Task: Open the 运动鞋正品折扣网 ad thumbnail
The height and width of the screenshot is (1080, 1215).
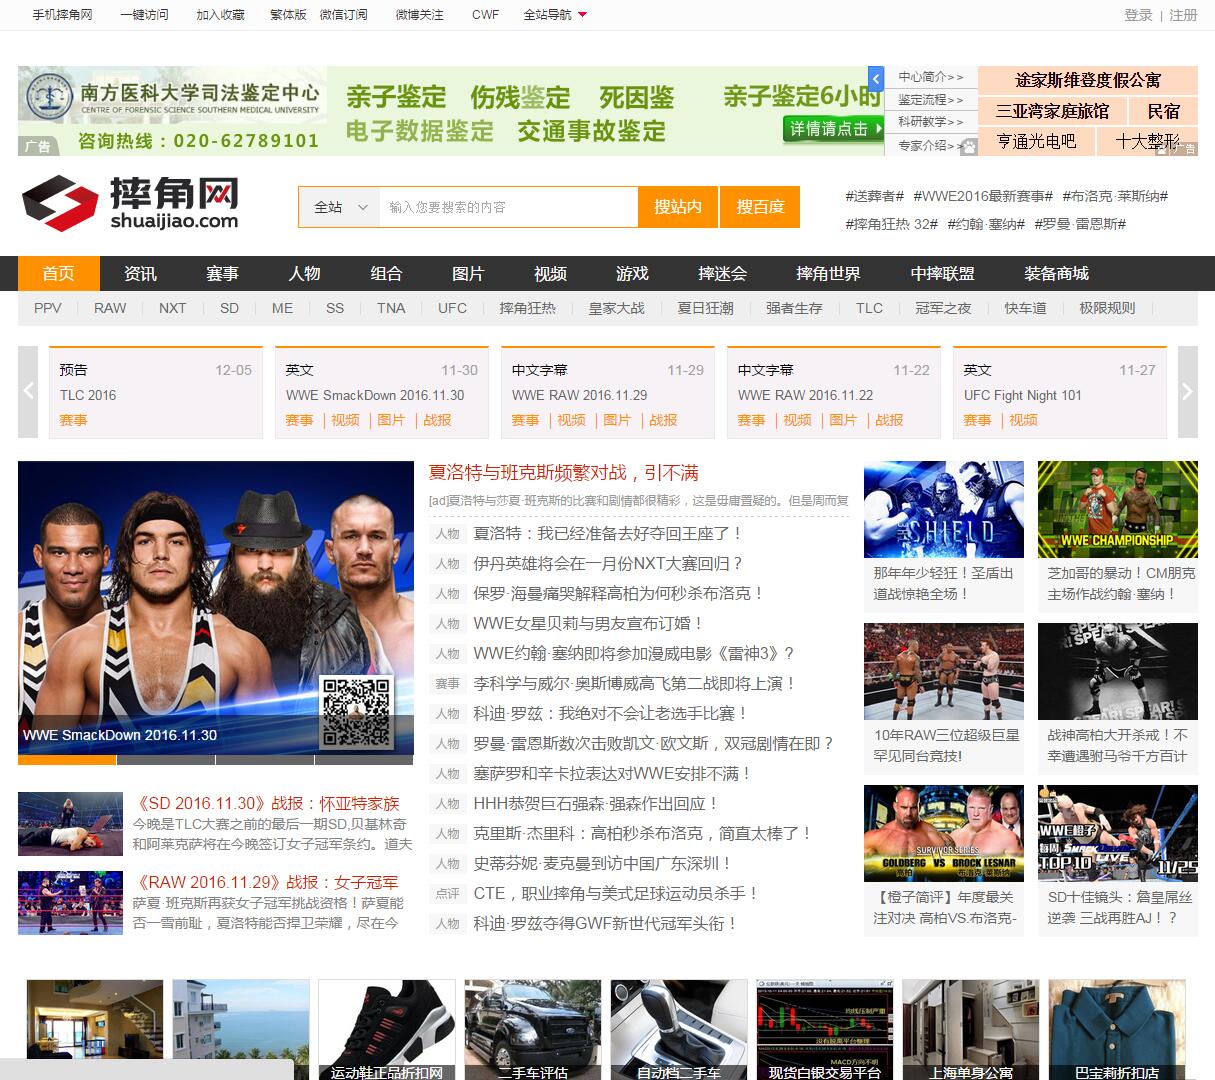Action: [x=386, y=1029]
